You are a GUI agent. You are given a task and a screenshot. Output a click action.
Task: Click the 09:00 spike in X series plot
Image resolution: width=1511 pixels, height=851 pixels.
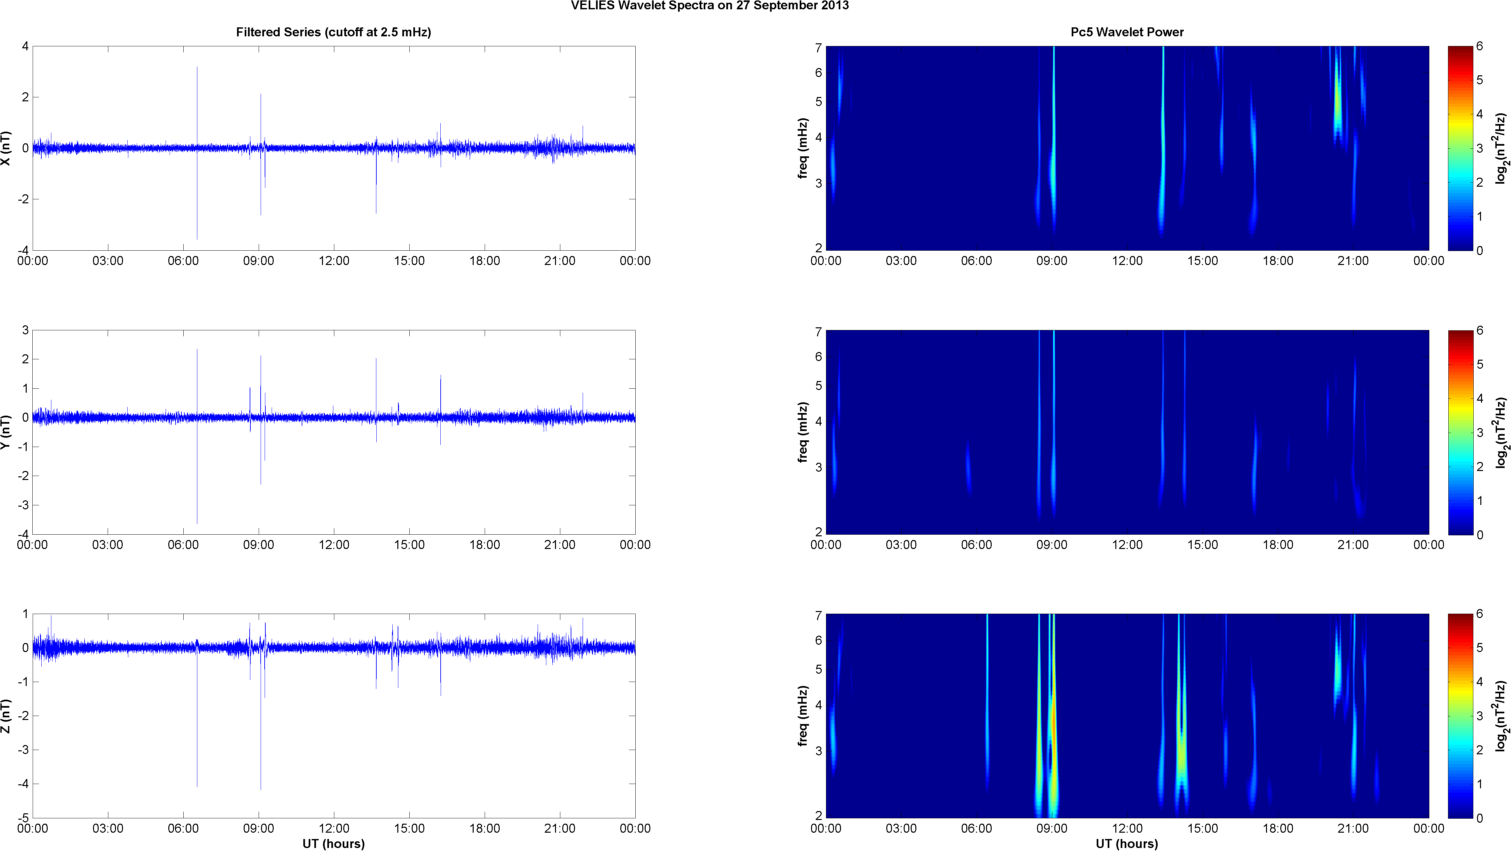pos(261,153)
